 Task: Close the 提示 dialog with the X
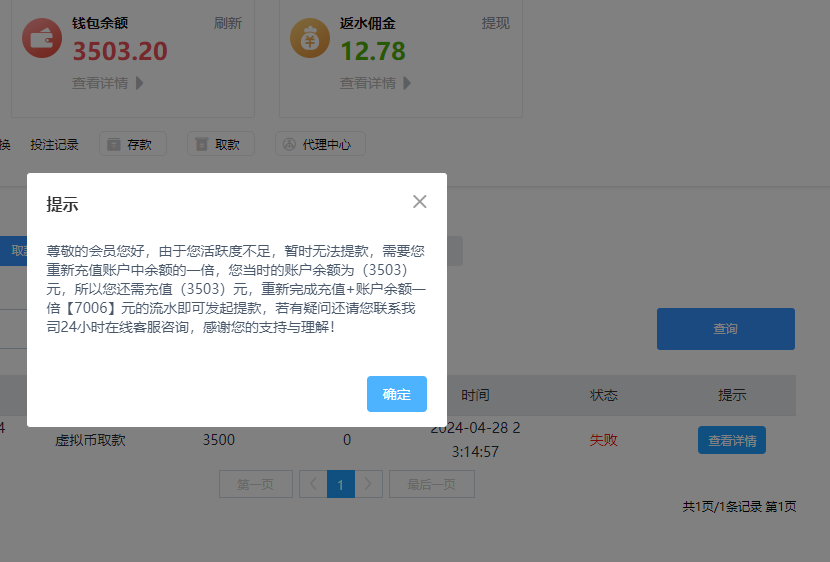point(420,202)
